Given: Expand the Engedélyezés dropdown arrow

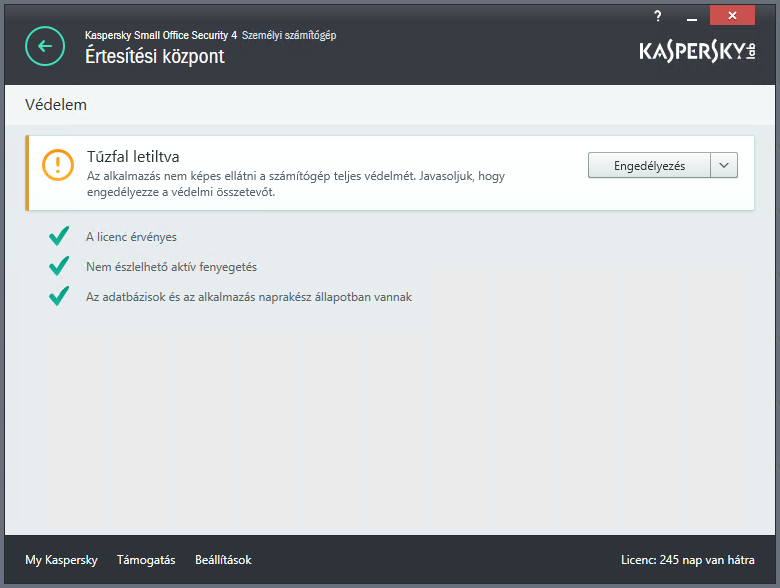Looking at the screenshot, I should click(x=724, y=166).
